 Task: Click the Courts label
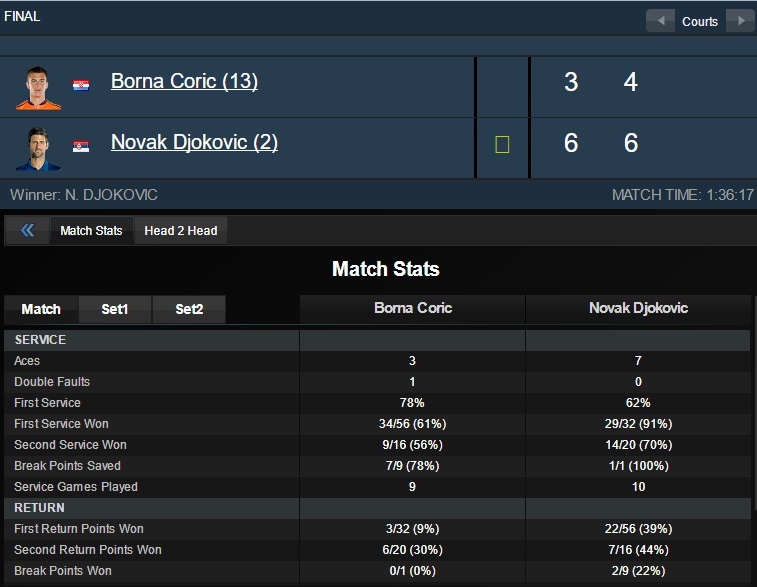point(700,21)
